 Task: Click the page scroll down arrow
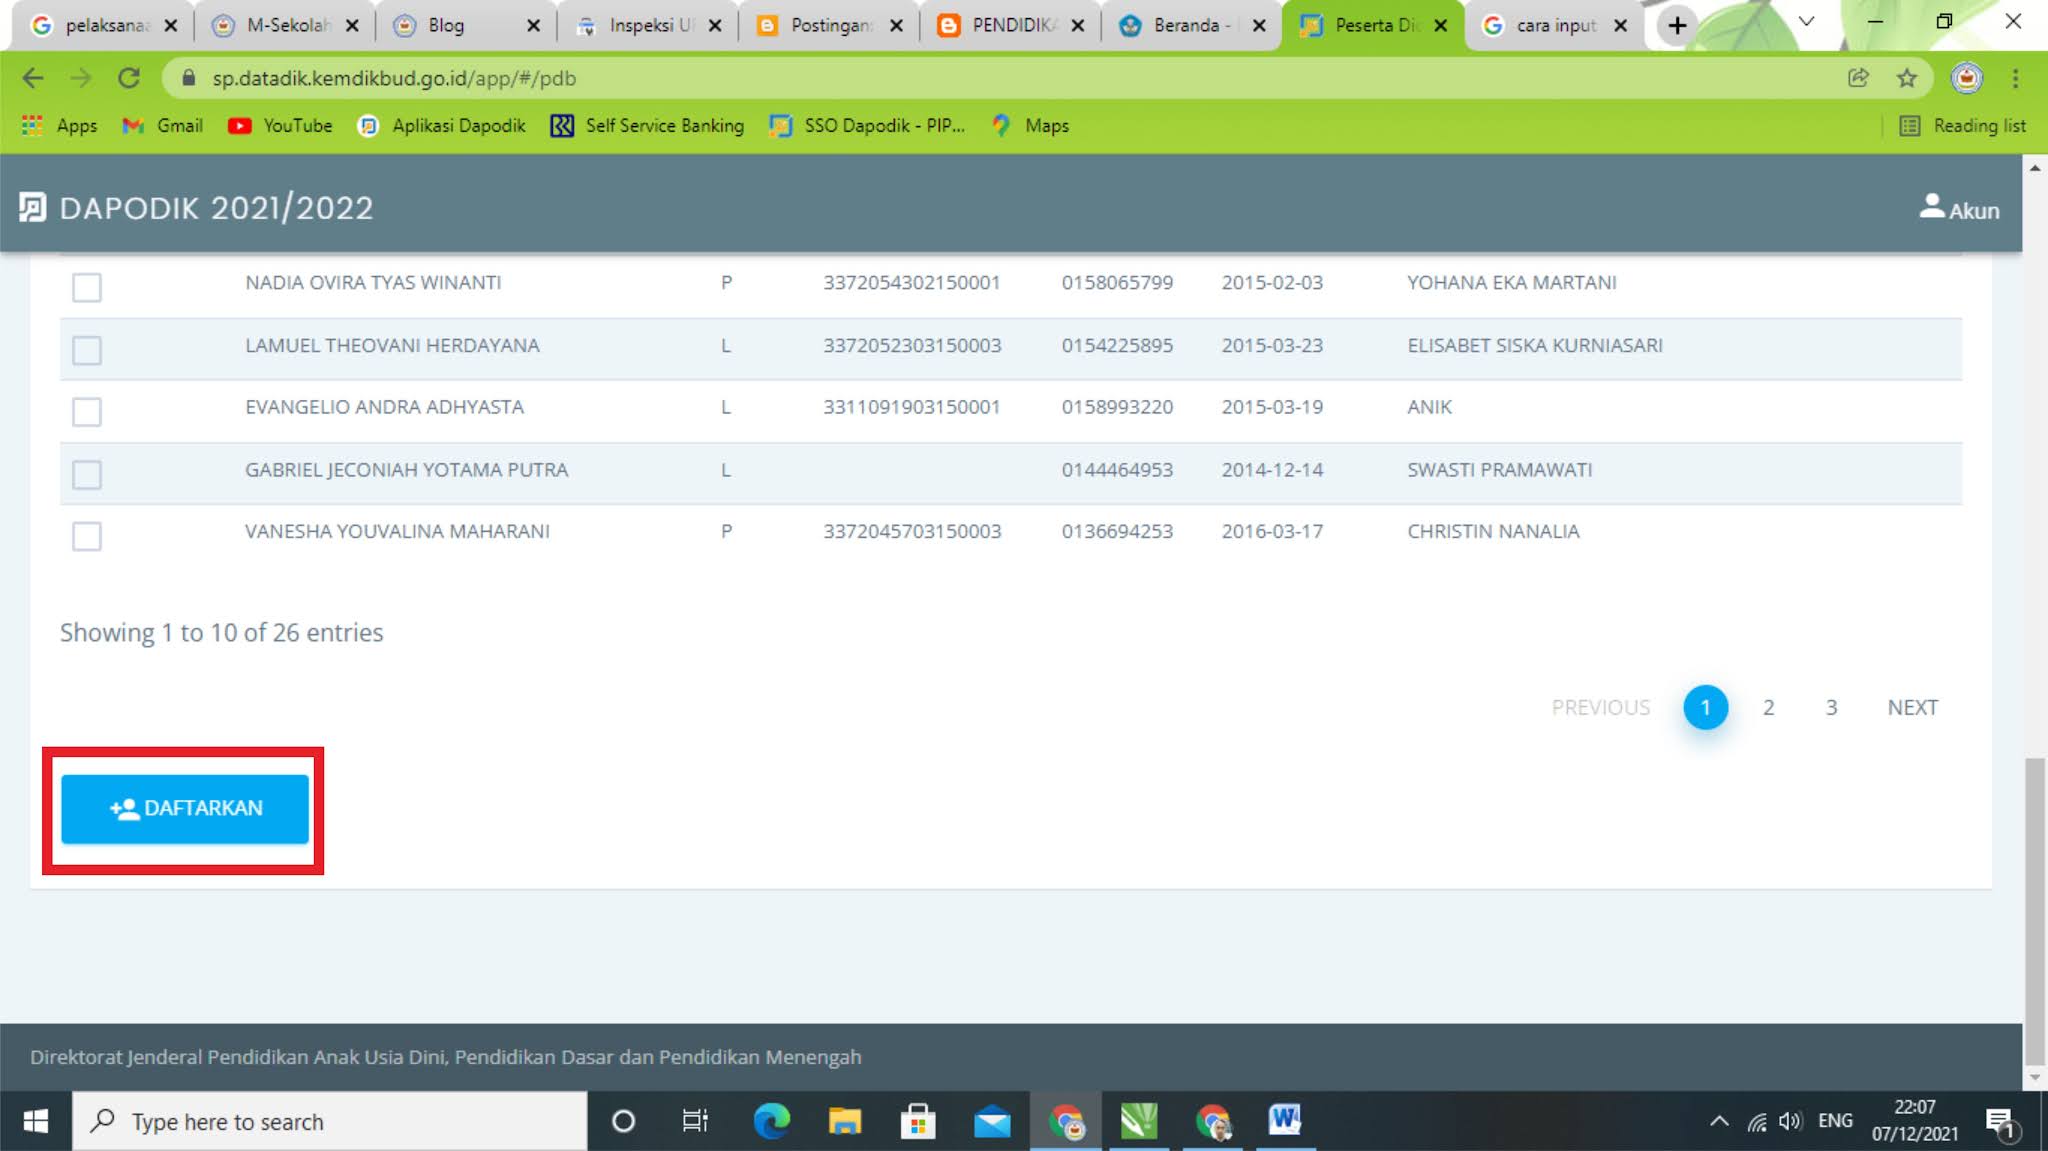coord(2035,1078)
